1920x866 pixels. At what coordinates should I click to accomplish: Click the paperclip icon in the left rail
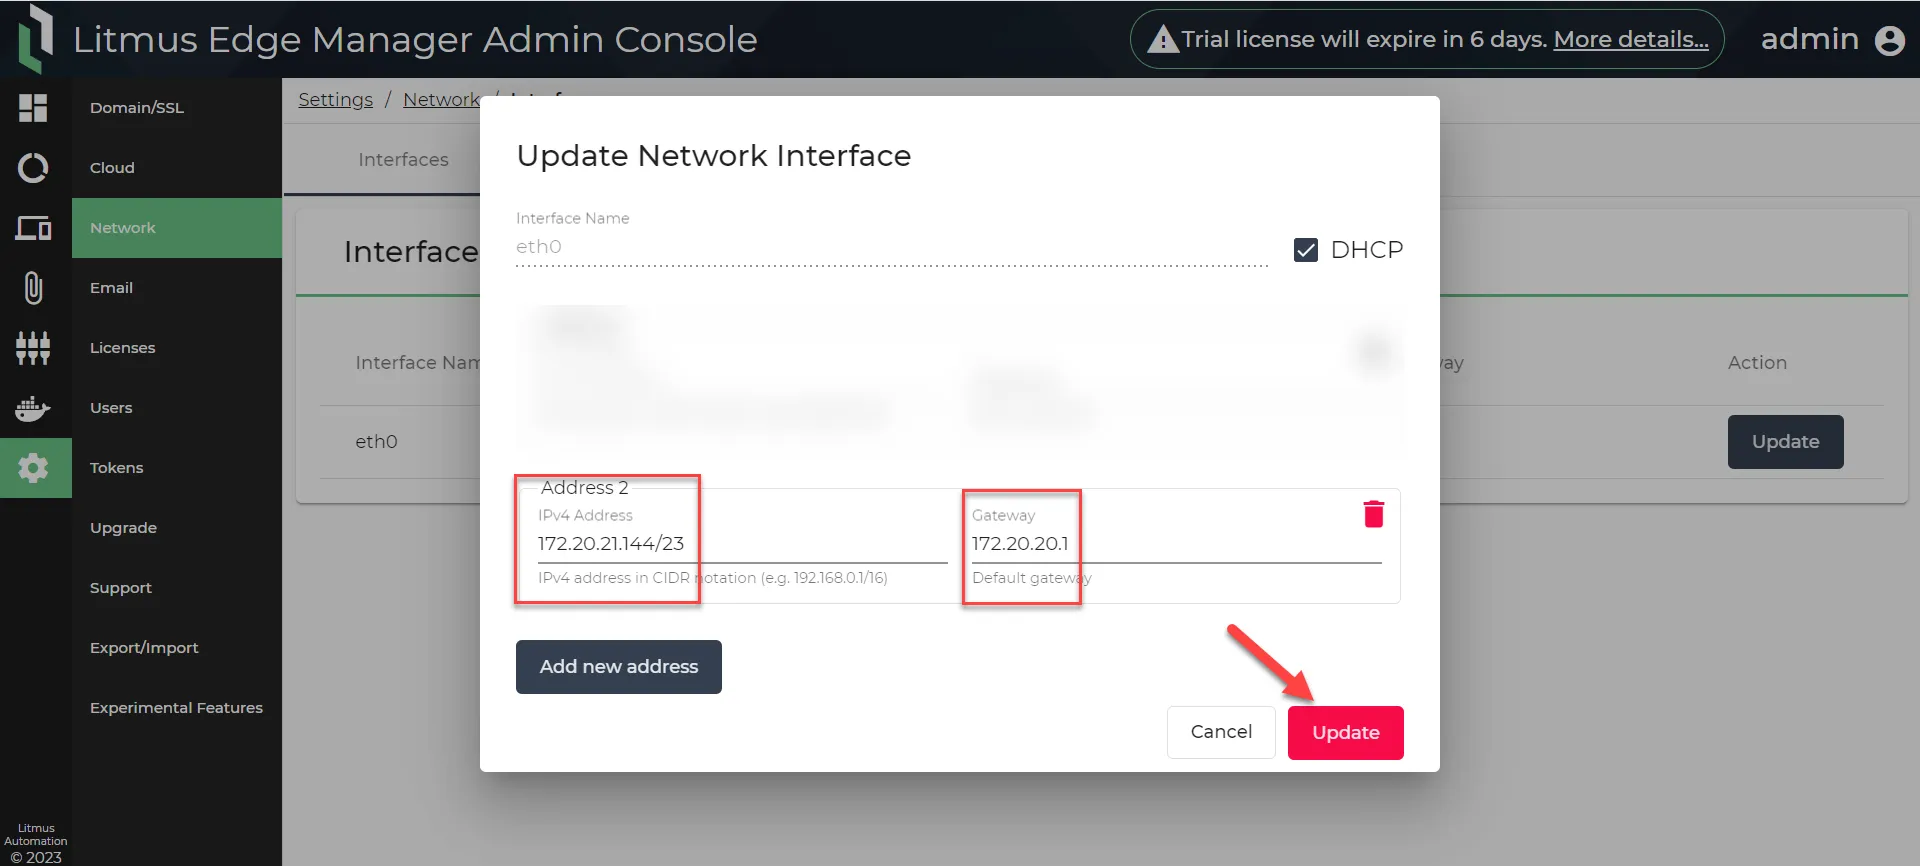point(33,288)
